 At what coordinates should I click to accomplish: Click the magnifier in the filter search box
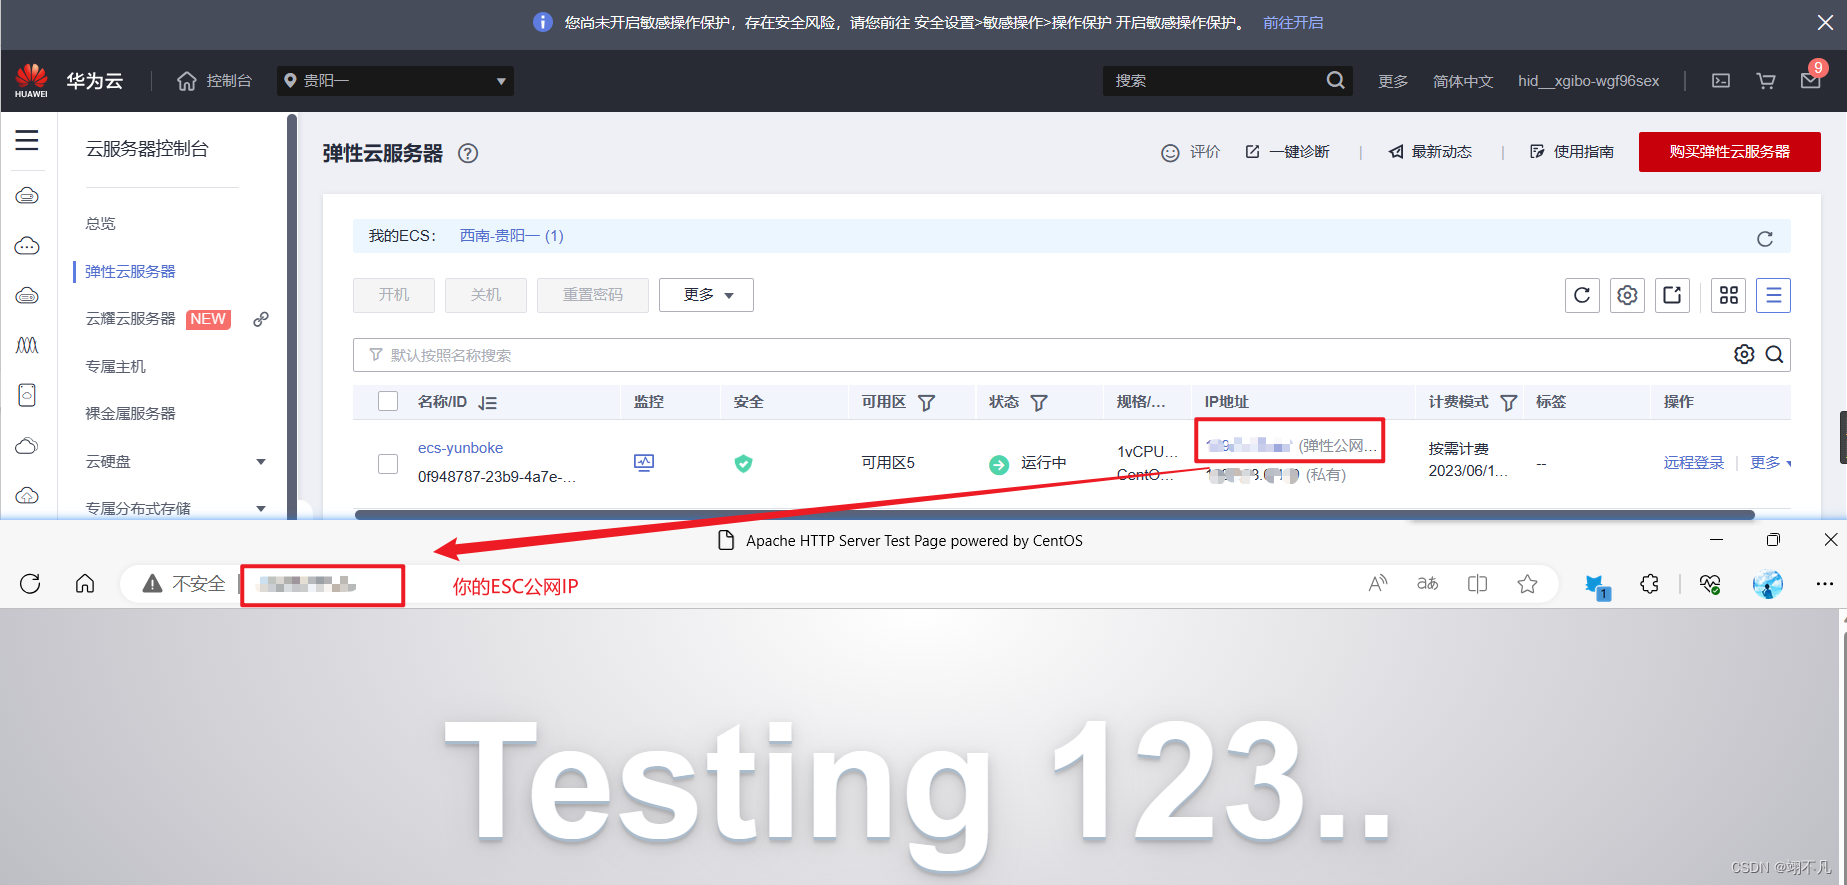coord(1774,354)
